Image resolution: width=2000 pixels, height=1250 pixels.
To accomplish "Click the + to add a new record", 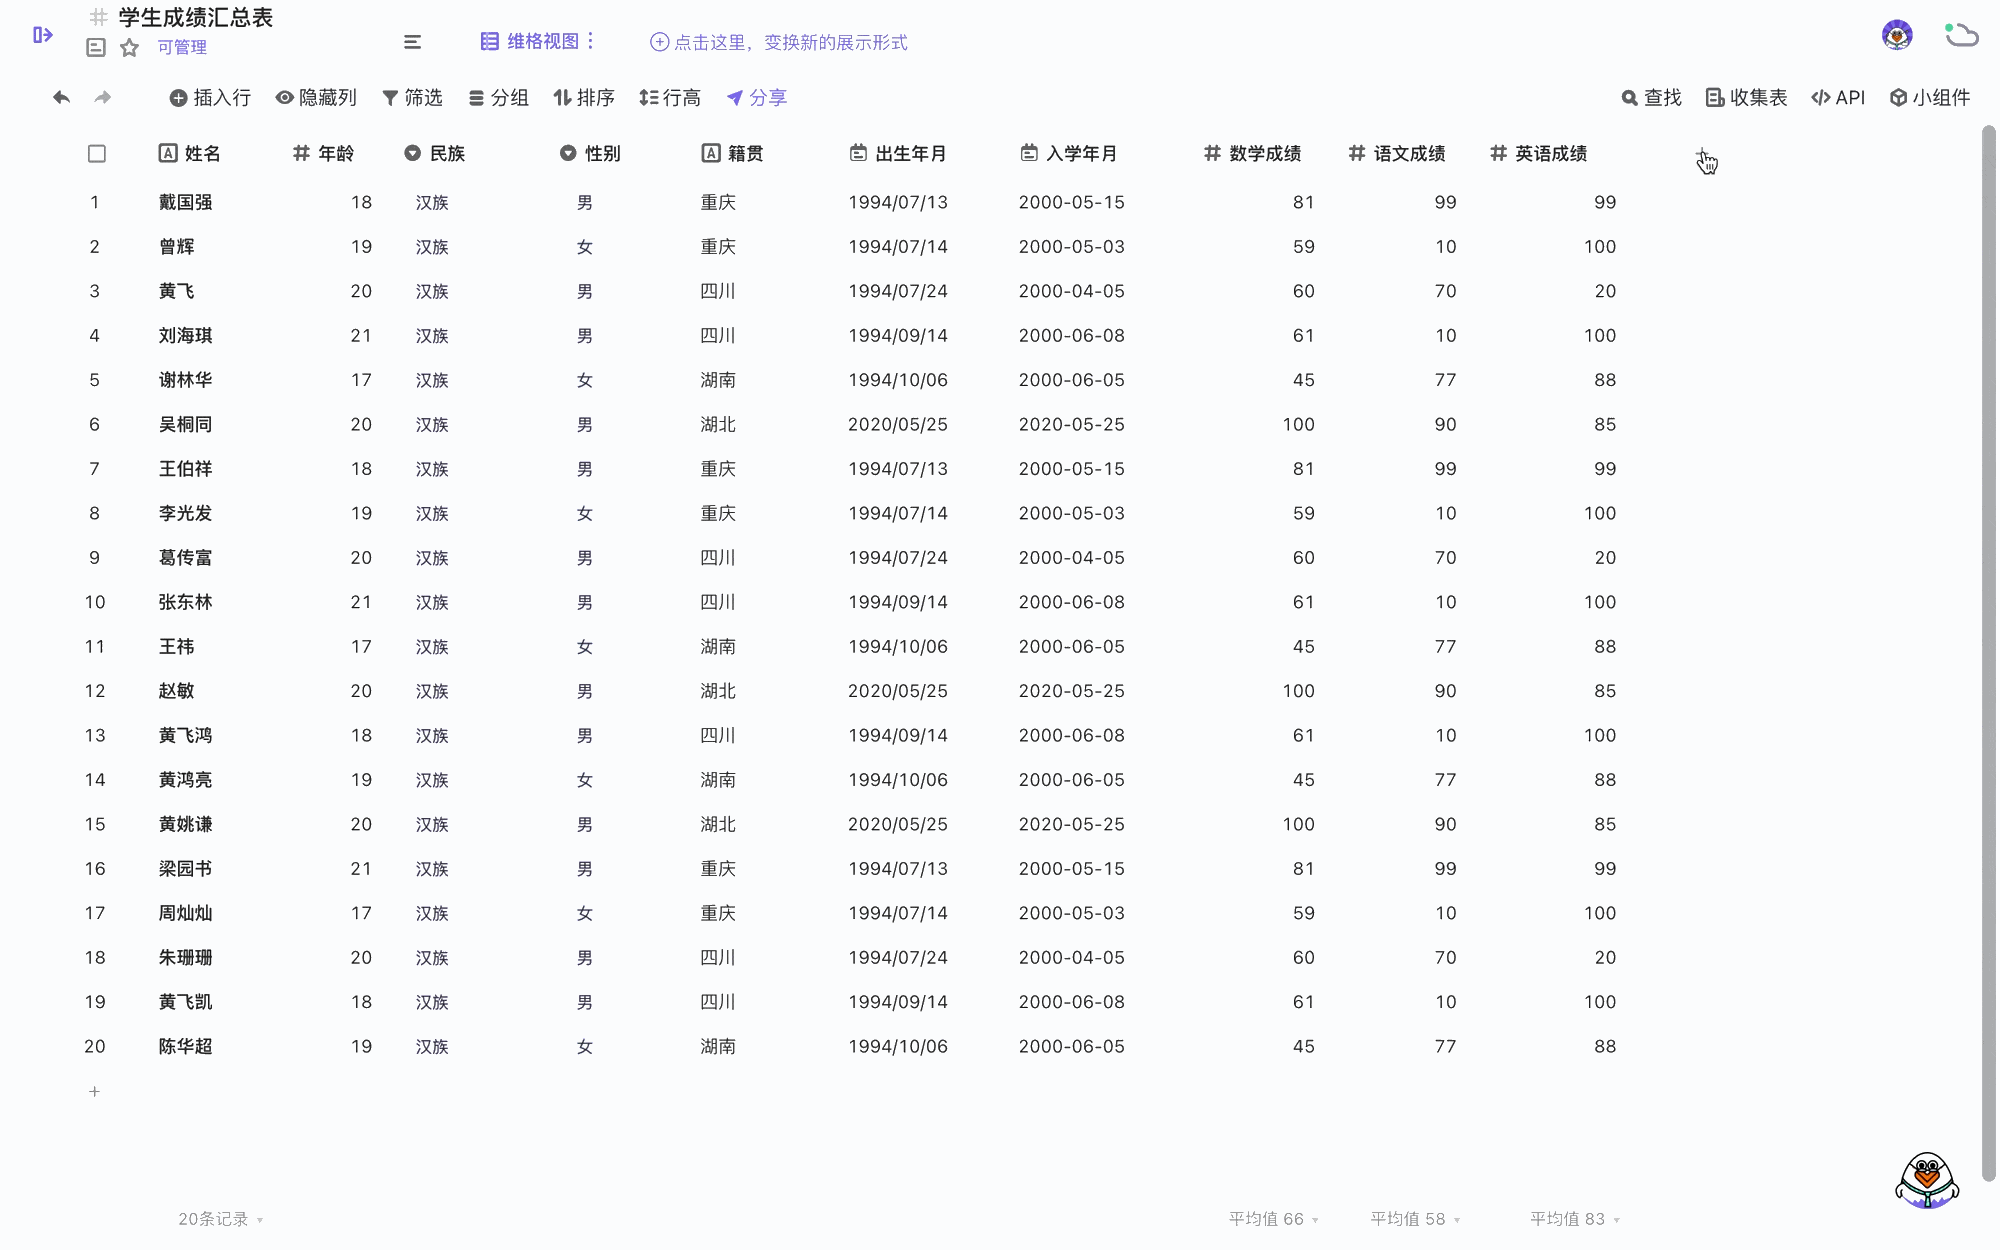I will [95, 1091].
